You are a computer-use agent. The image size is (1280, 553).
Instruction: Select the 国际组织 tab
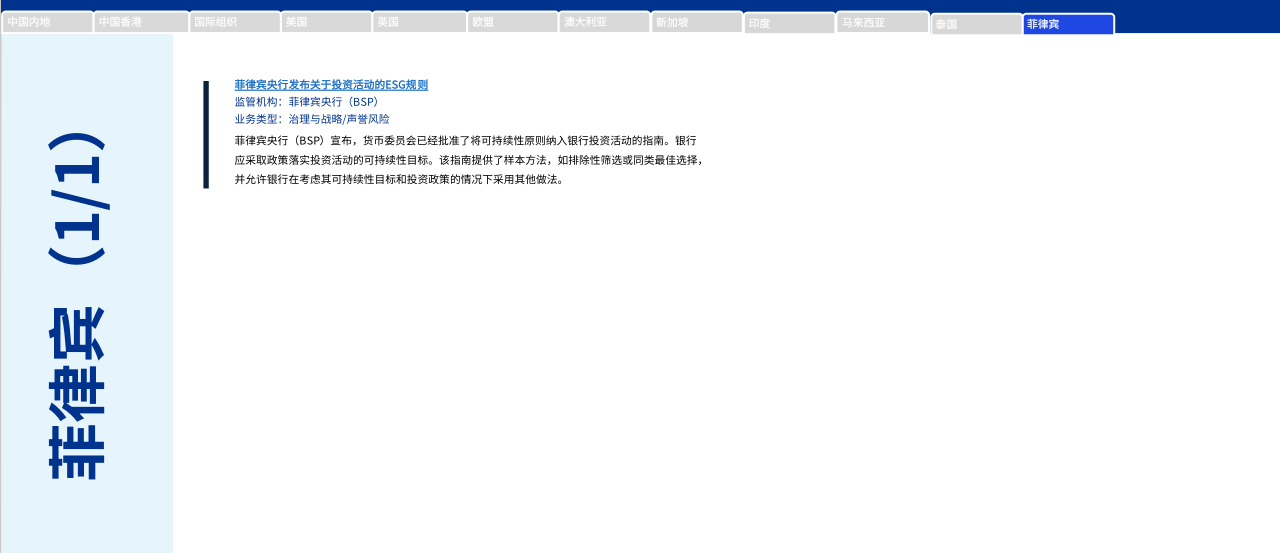235,22
